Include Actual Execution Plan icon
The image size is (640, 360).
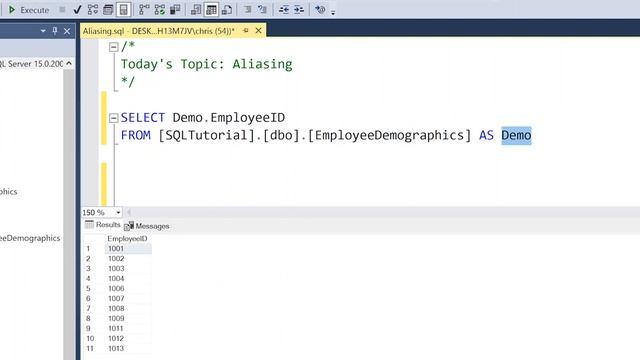(x=144, y=10)
